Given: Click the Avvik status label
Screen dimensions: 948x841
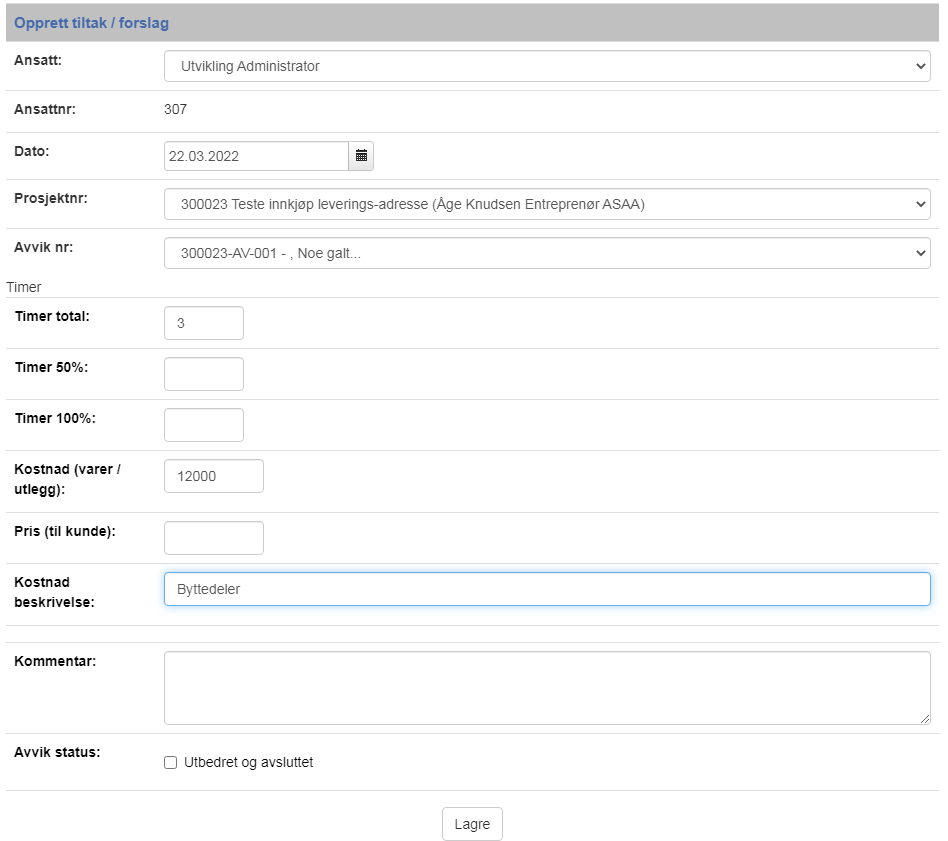Looking at the screenshot, I should point(57,752).
